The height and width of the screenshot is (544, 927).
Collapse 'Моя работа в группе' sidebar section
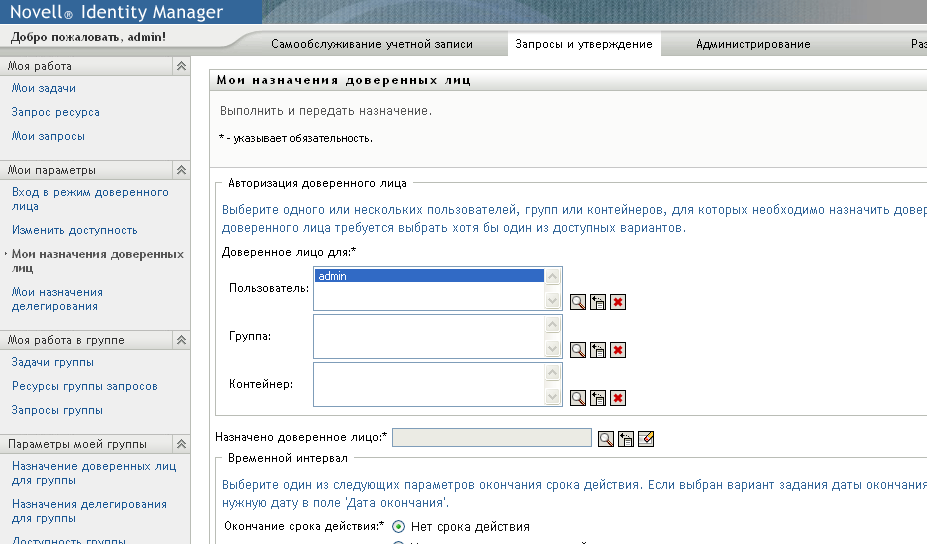coord(181,340)
